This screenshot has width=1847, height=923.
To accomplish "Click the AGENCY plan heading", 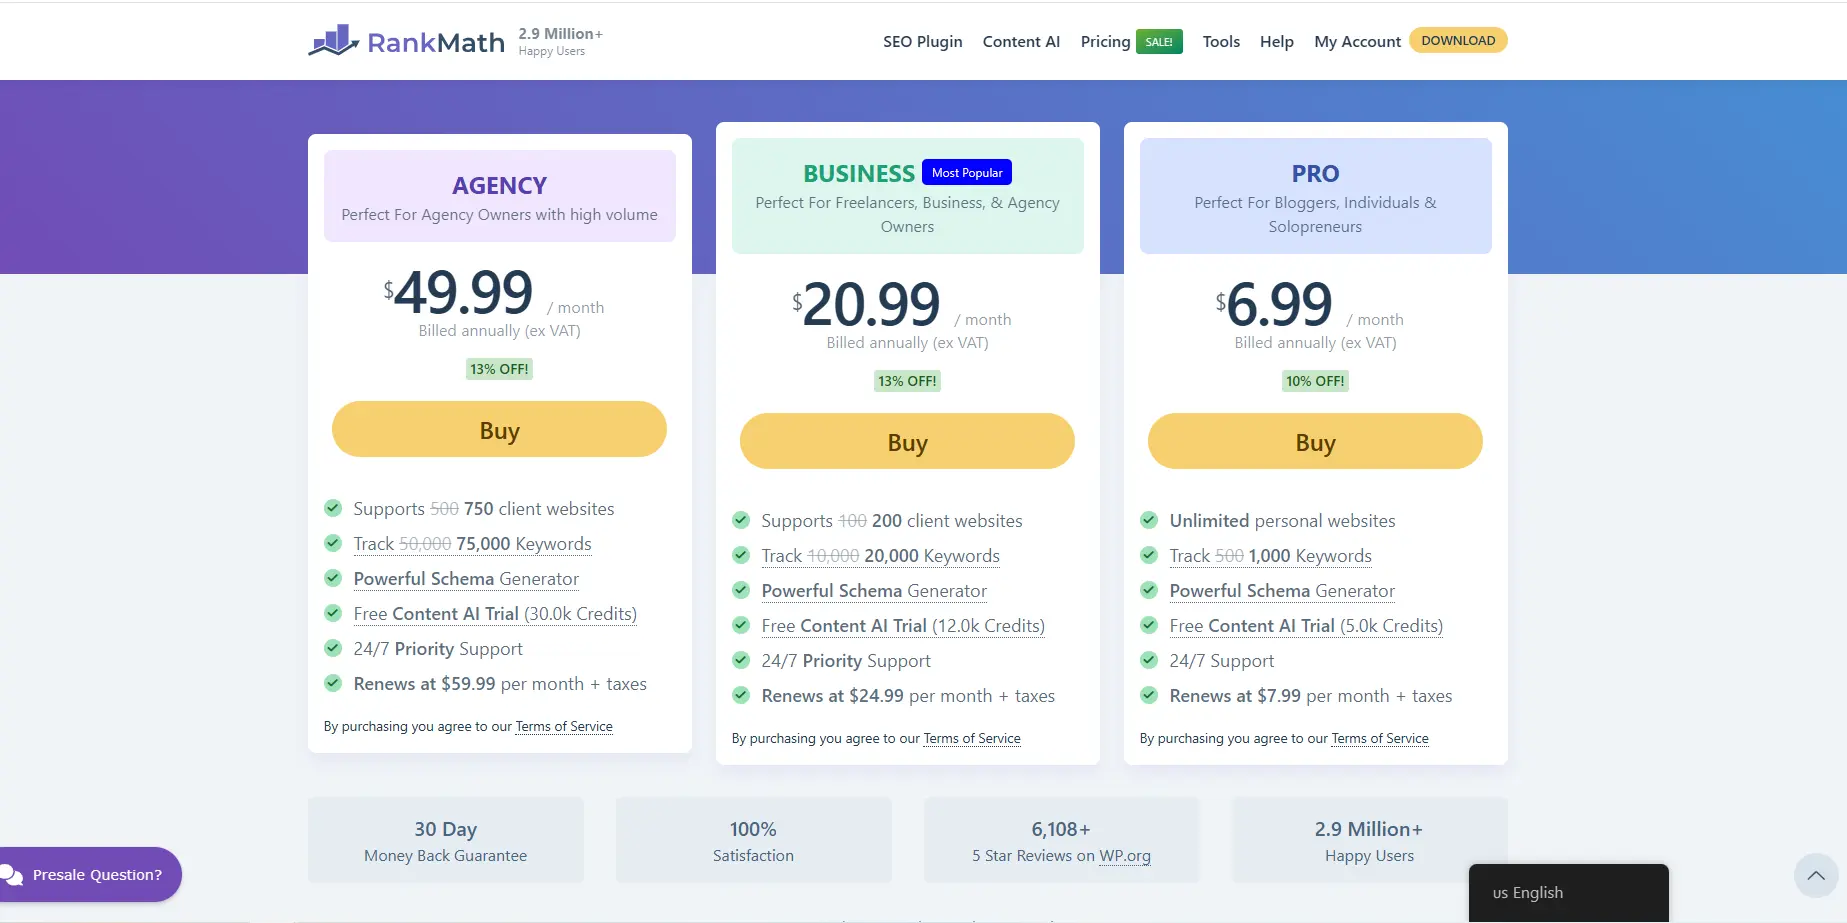I will (x=499, y=186).
